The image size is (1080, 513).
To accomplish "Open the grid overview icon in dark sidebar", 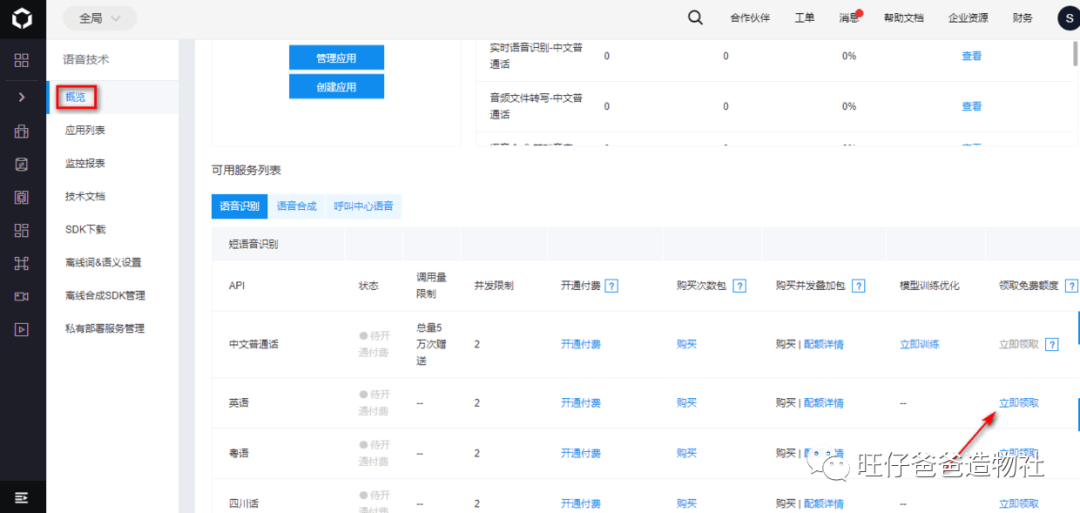I will pos(22,60).
